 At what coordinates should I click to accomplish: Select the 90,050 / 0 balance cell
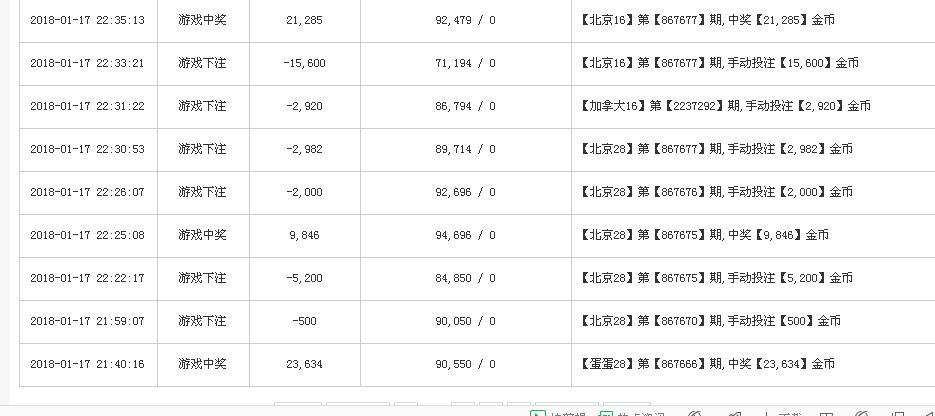[465, 321]
